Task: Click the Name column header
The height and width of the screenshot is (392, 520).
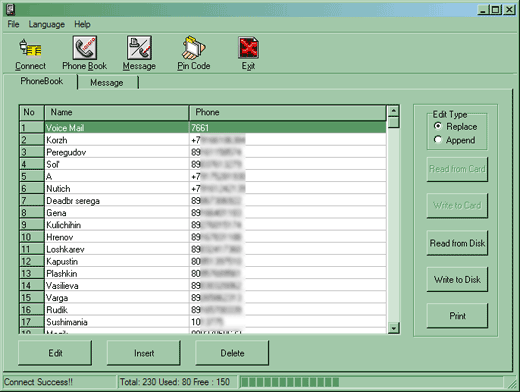Action: click(x=117, y=112)
